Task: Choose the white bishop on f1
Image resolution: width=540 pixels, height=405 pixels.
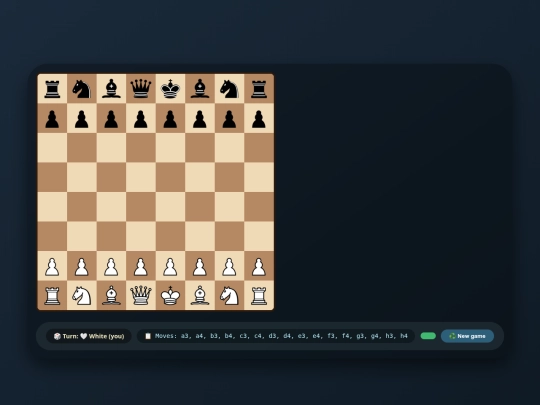Action: click(200, 295)
